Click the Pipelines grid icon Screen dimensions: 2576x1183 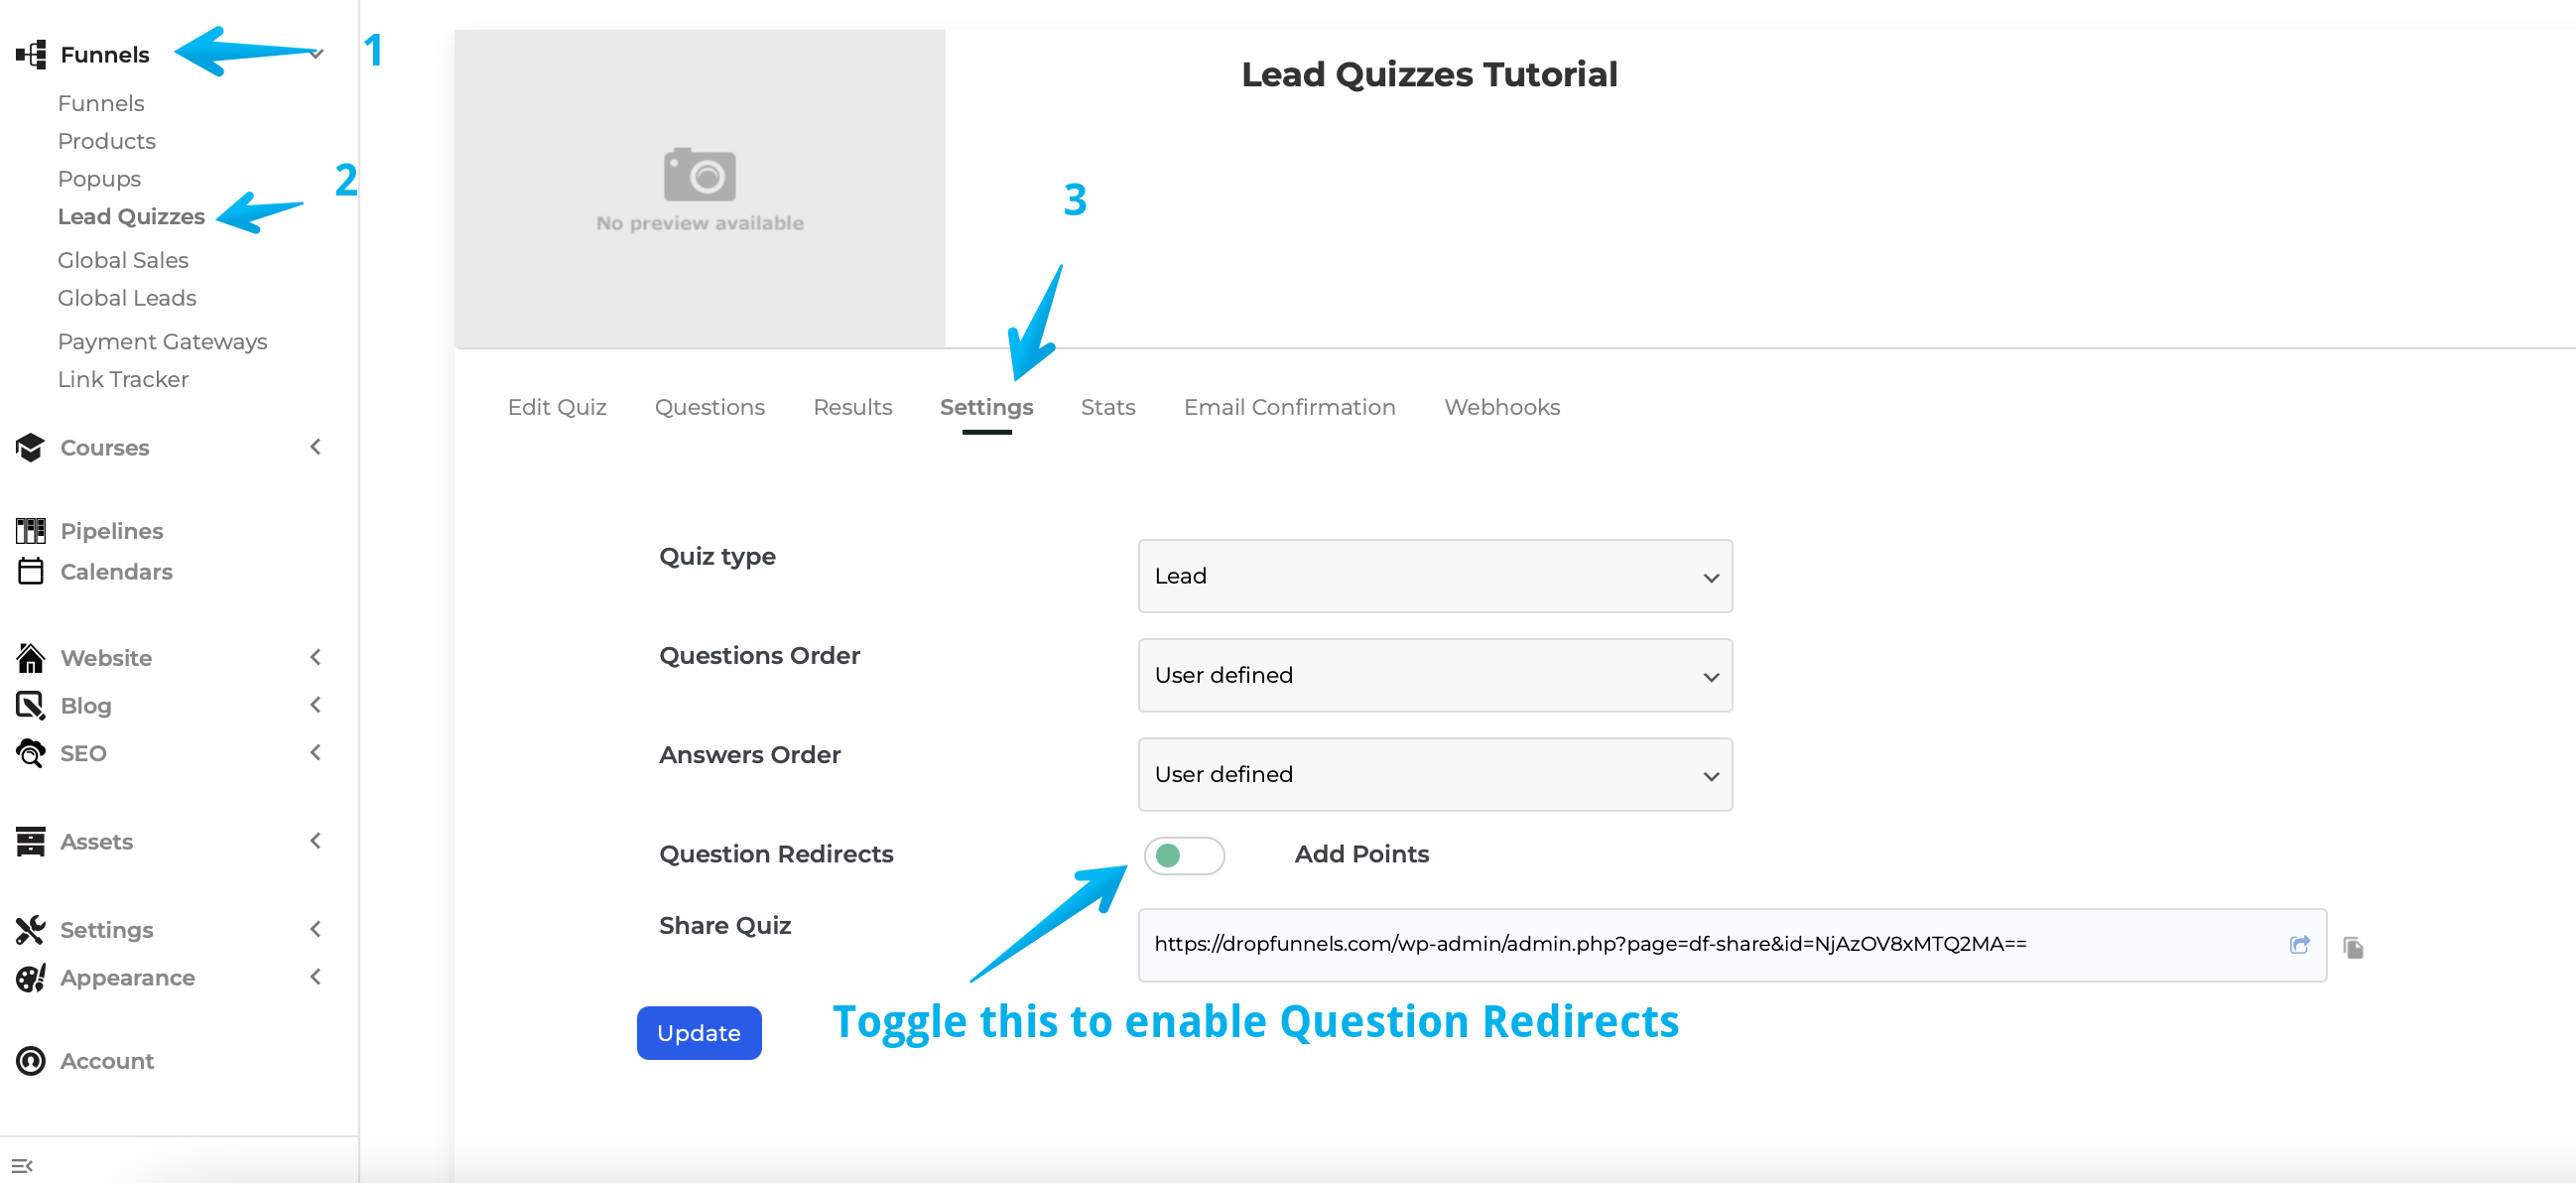click(x=30, y=530)
